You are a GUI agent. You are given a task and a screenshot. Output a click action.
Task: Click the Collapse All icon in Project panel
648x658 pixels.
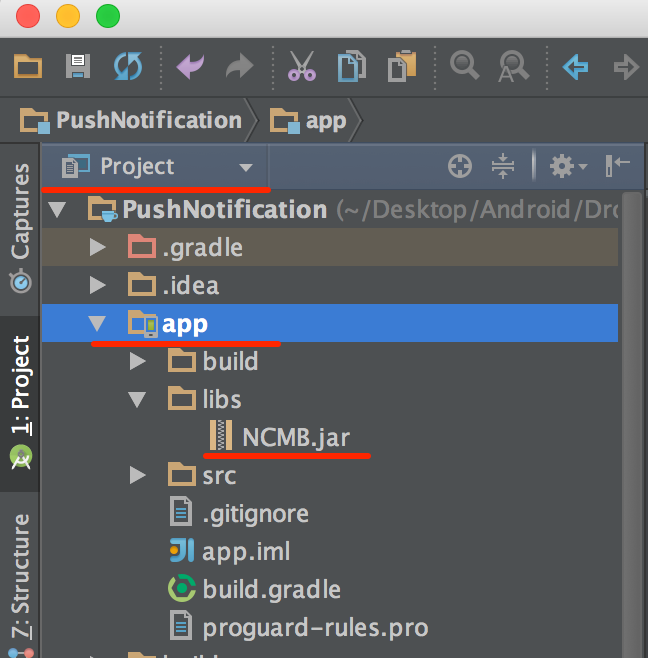pos(503,166)
